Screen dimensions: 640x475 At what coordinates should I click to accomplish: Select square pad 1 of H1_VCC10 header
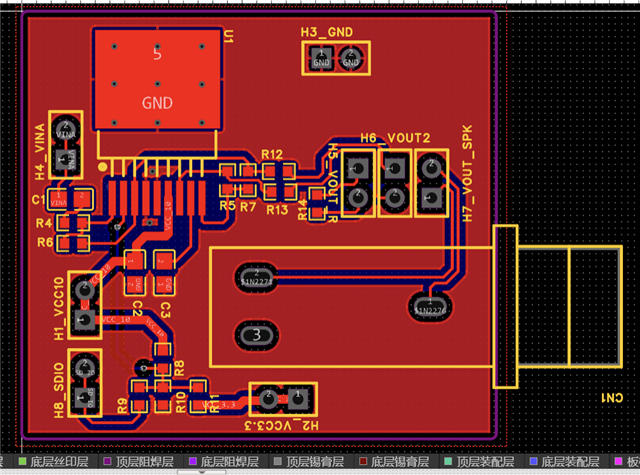pos(84,320)
